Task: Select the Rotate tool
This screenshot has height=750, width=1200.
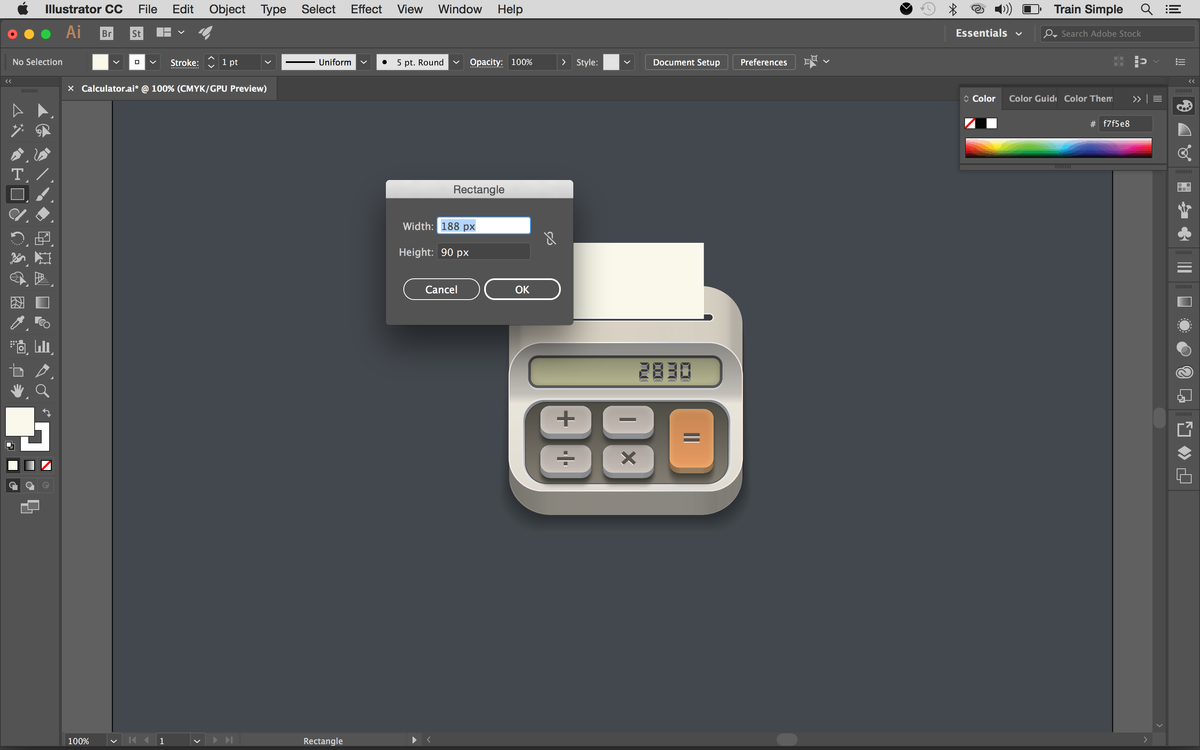Action: (x=17, y=237)
